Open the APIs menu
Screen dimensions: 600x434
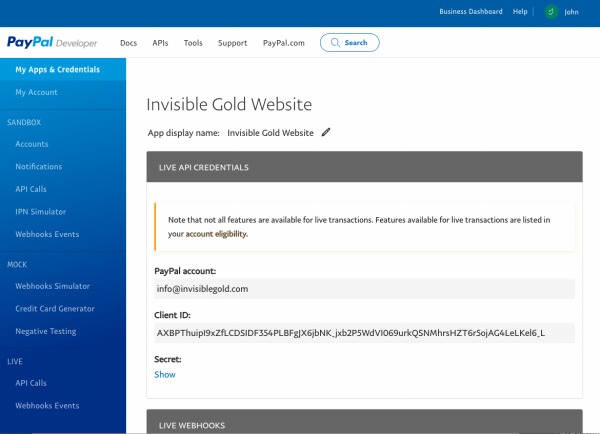point(160,43)
